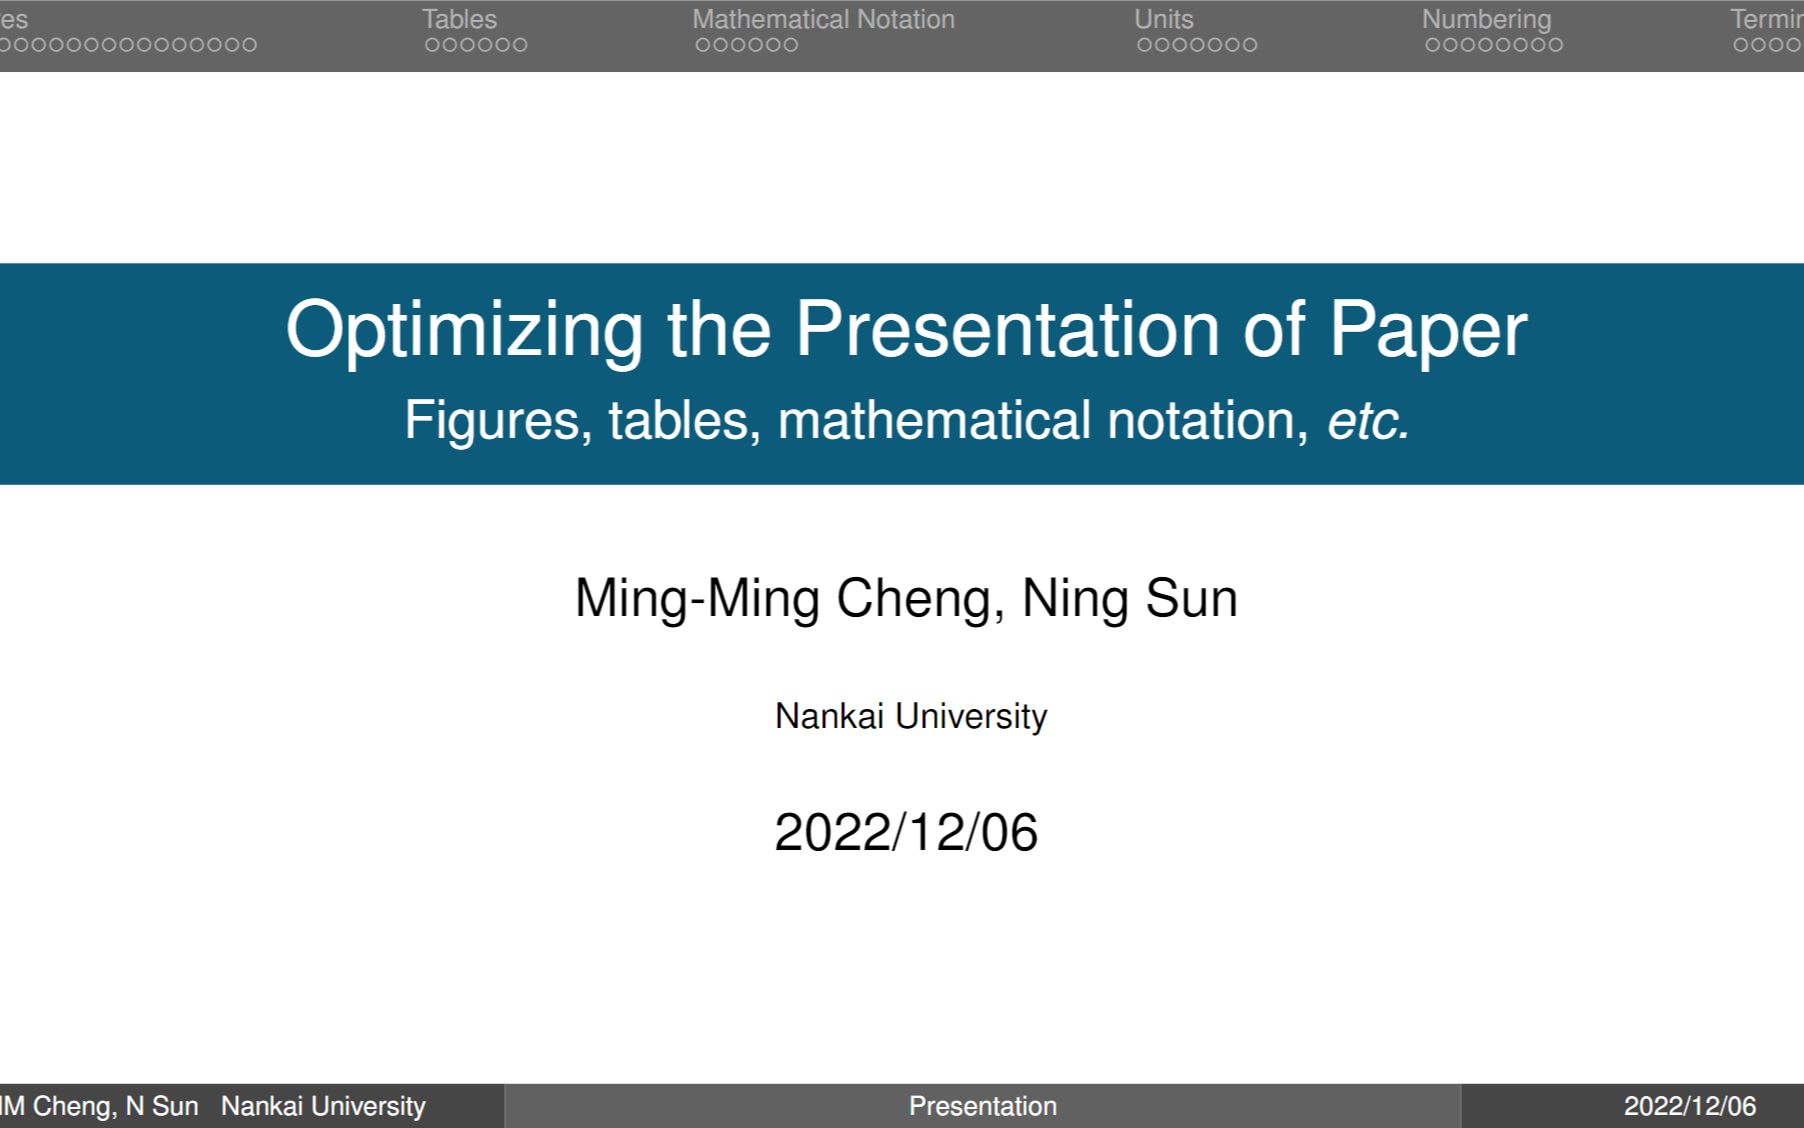1804x1128 pixels.
Task: Click author line 'Ming-Ming Cheng, Ning Sun'
Action: (x=906, y=599)
